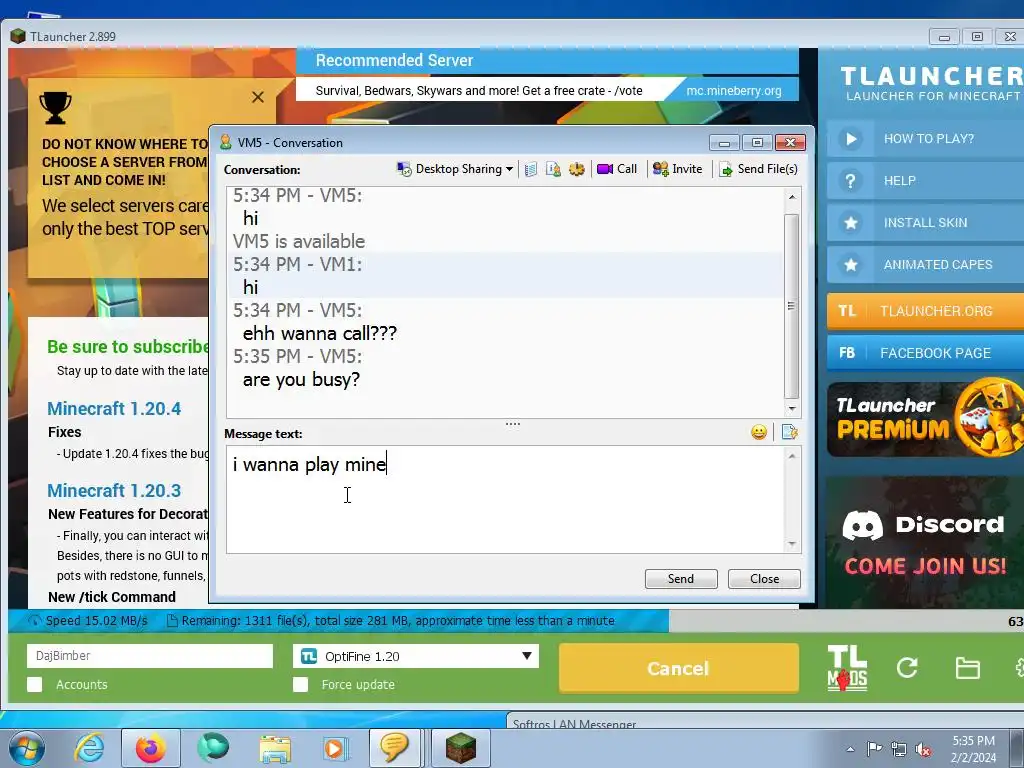
Task: Open Desktop Sharing in conversation toolbar
Action: (455, 169)
